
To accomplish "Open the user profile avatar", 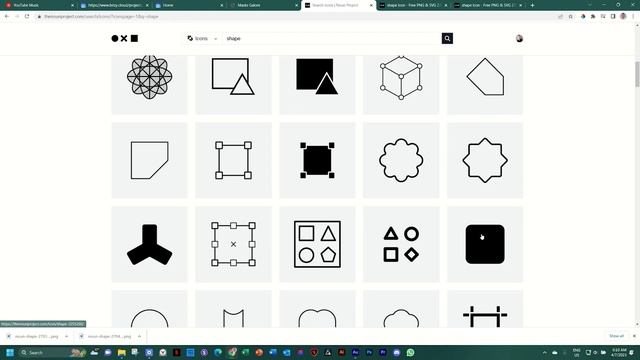I will pyautogui.click(x=519, y=38).
